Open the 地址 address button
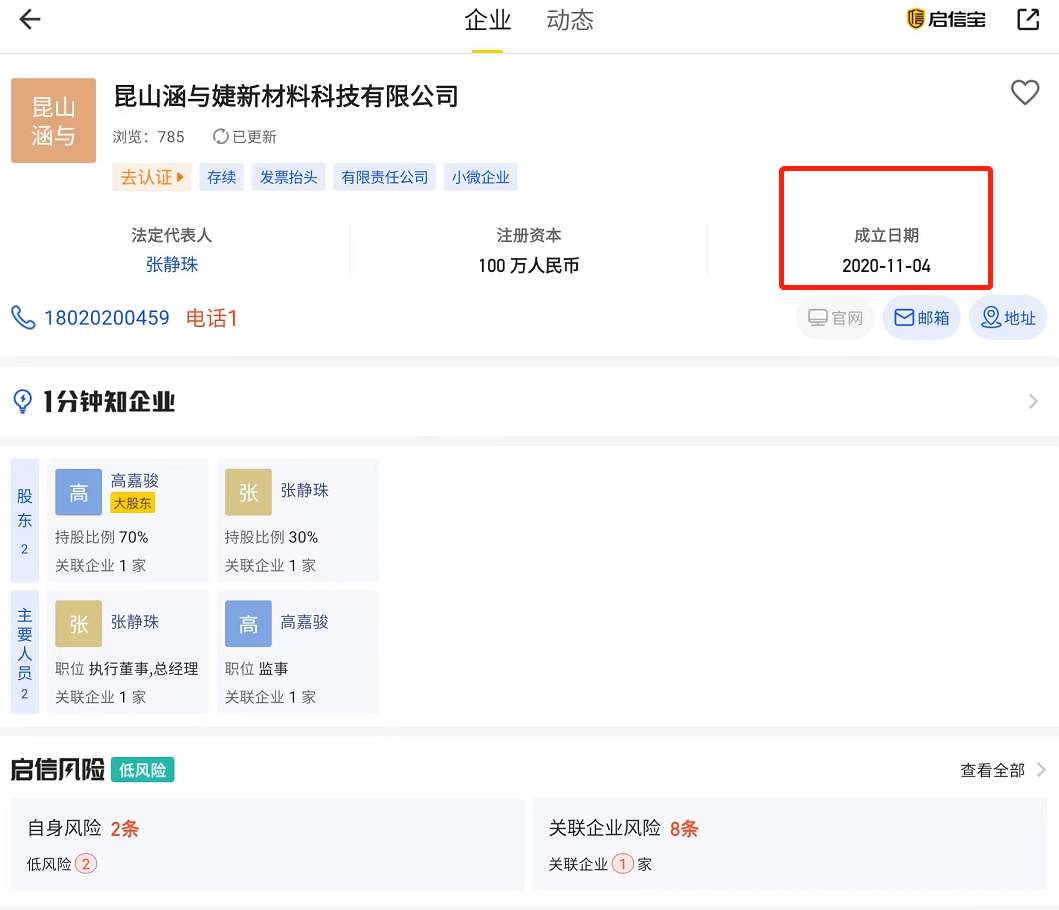 pyautogui.click(x=1008, y=318)
